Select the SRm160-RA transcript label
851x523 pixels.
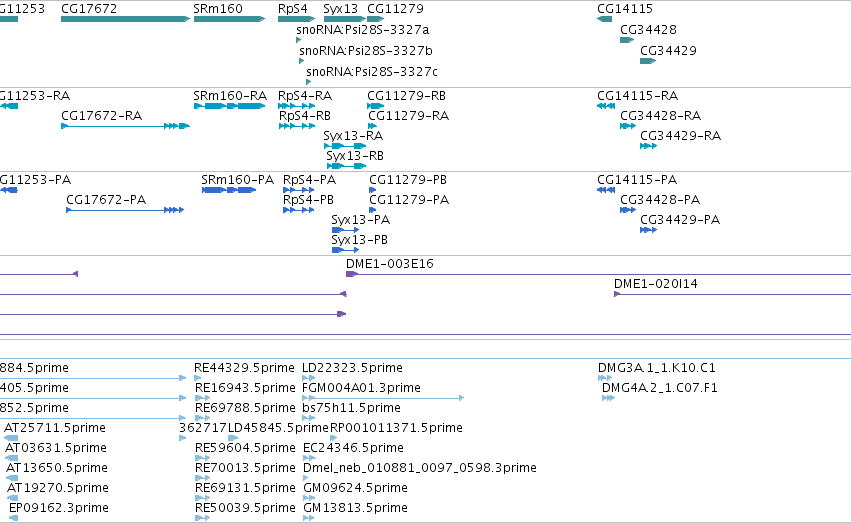[230, 95]
